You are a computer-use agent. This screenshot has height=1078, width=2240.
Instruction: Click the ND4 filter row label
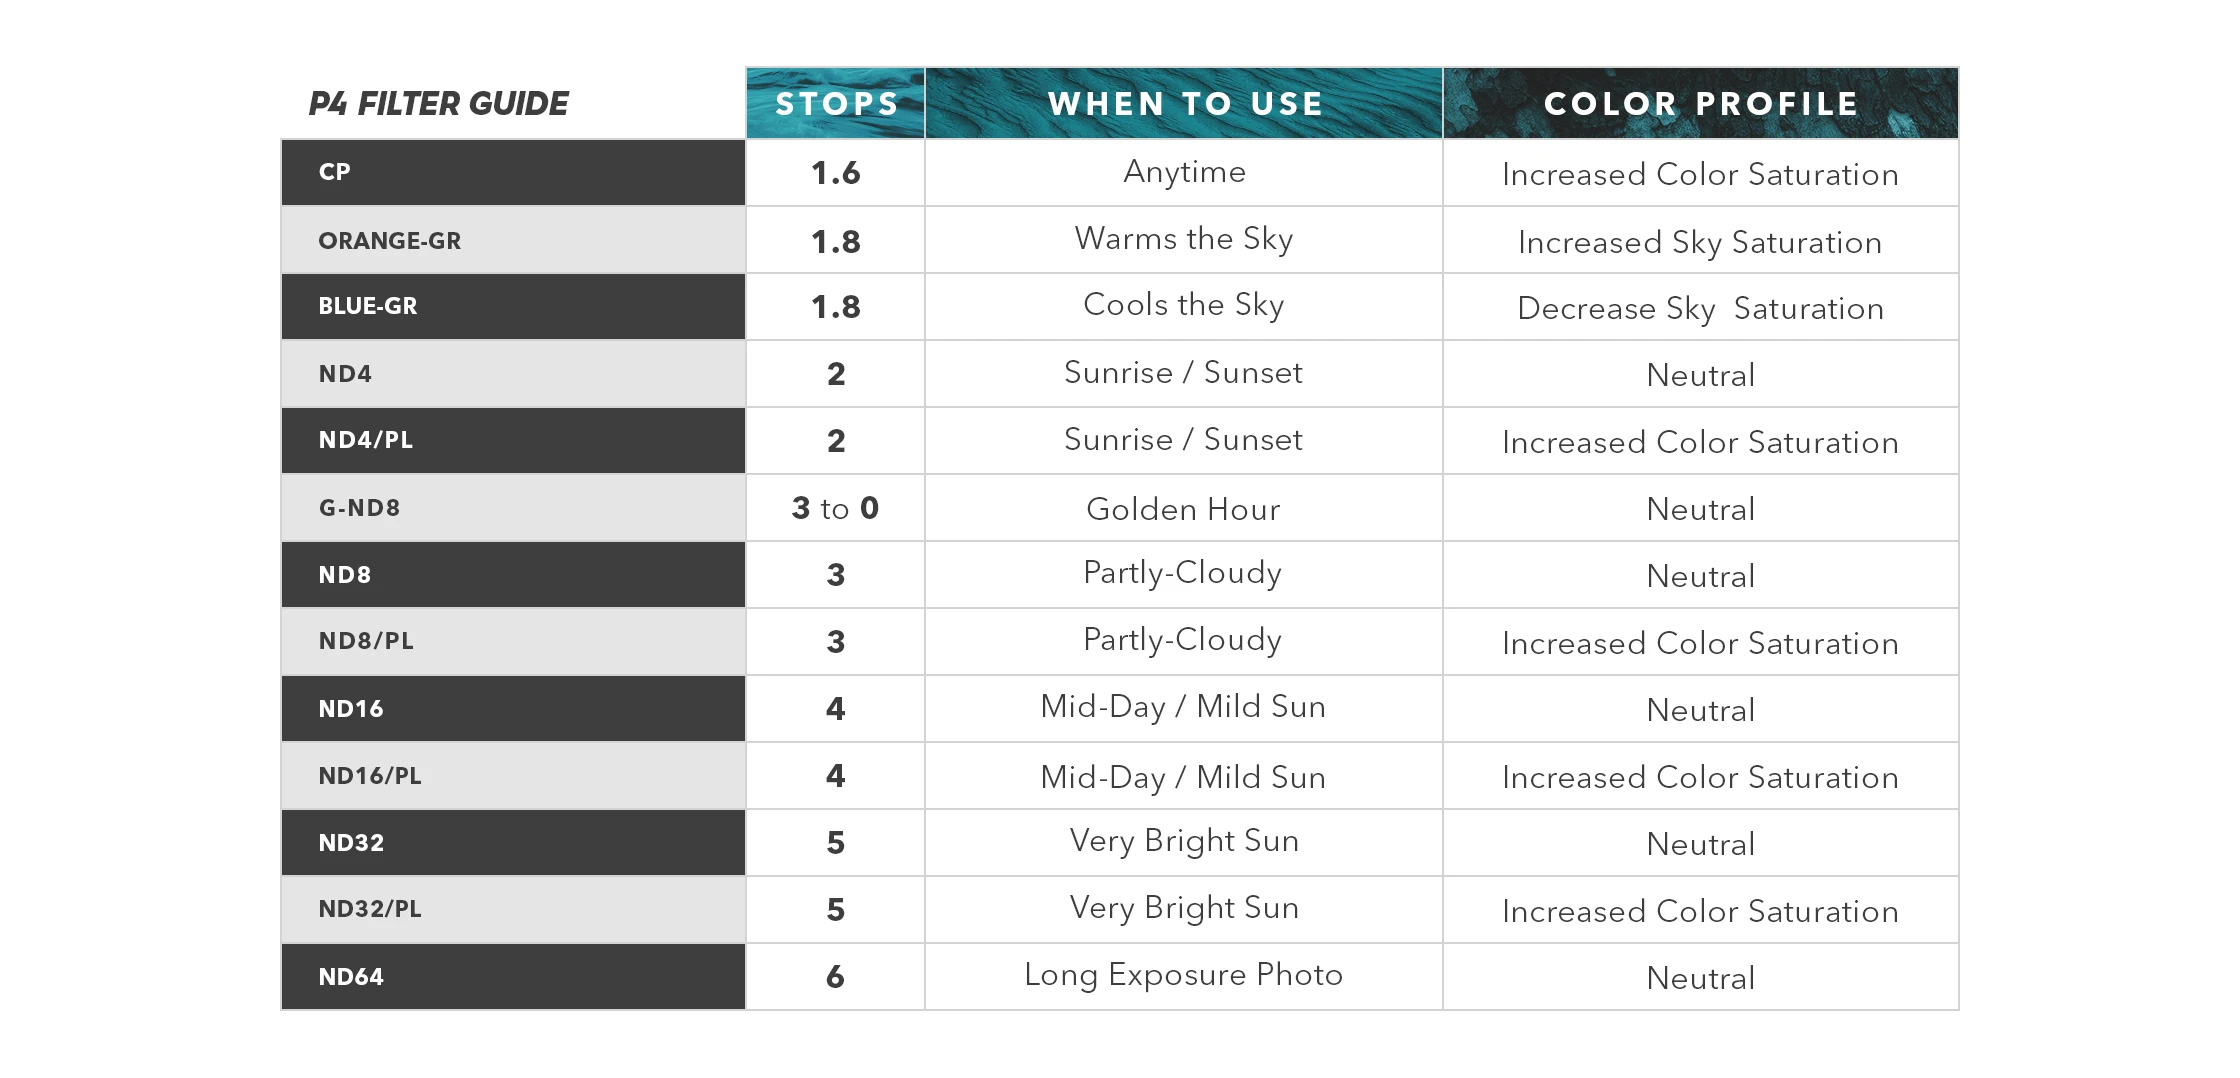pyautogui.click(x=513, y=374)
